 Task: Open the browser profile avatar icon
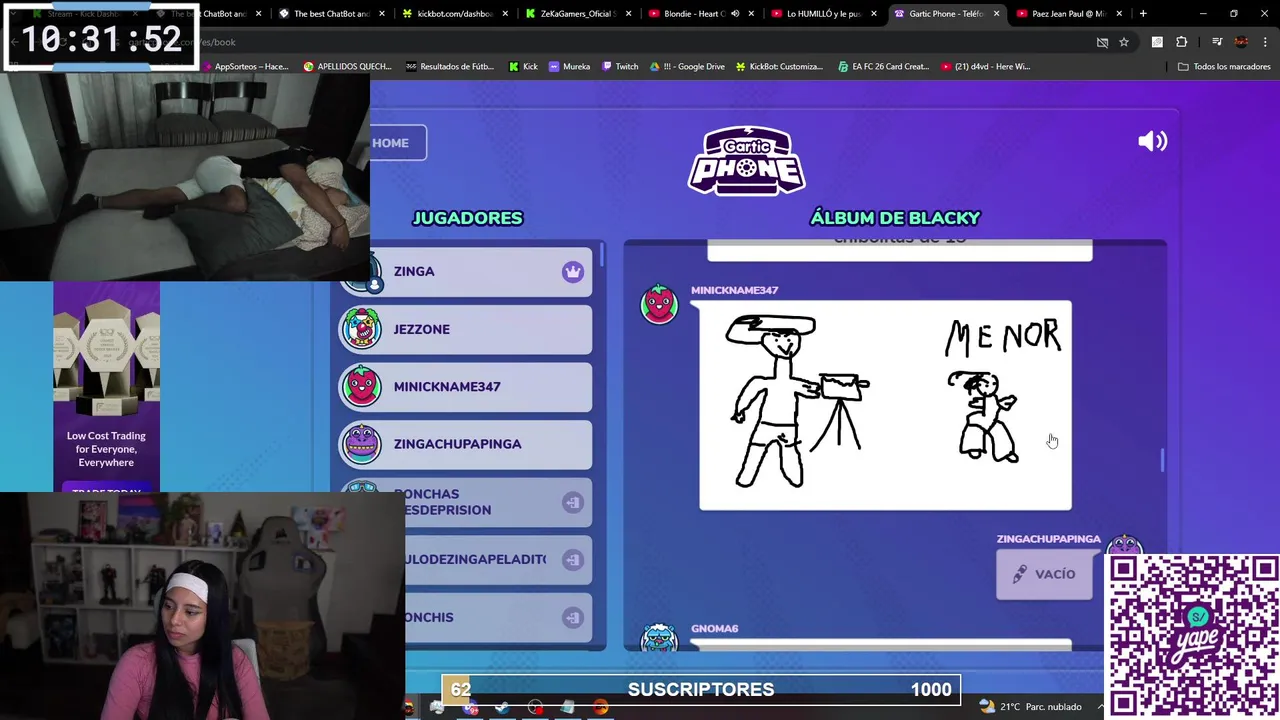pos(1241,42)
